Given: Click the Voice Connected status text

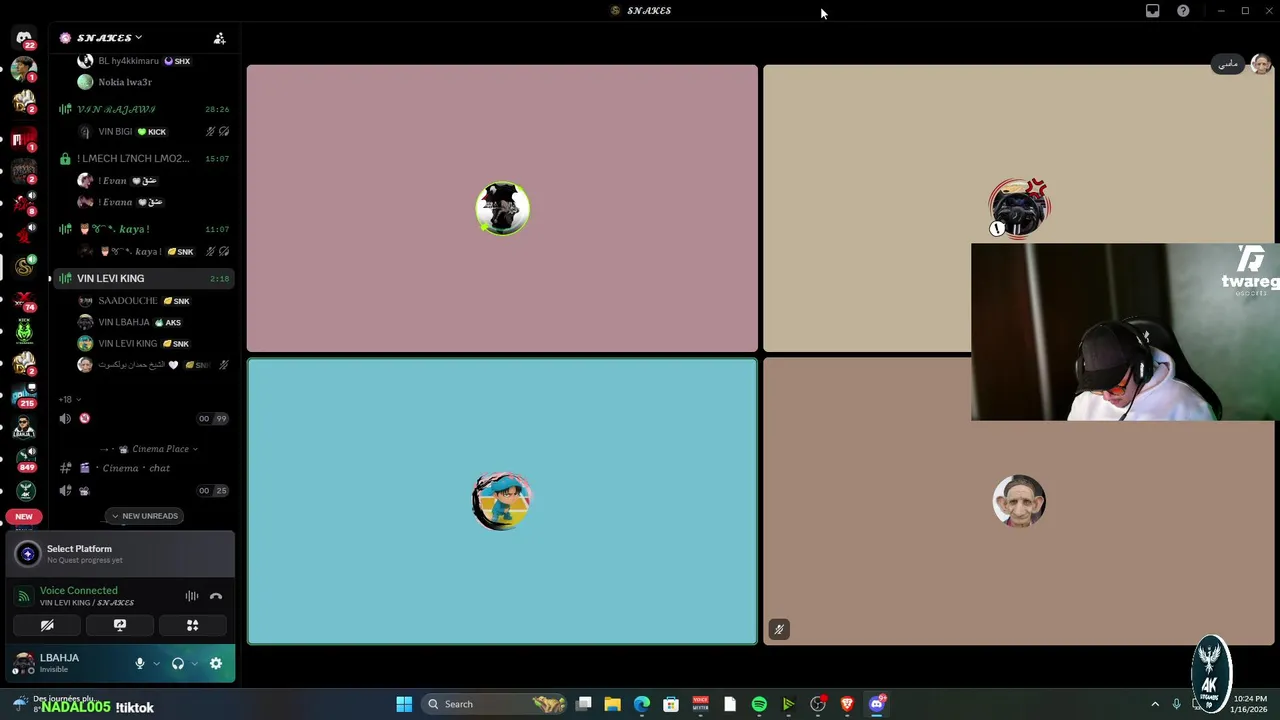Looking at the screenshot, I should [x=78, y=591].
